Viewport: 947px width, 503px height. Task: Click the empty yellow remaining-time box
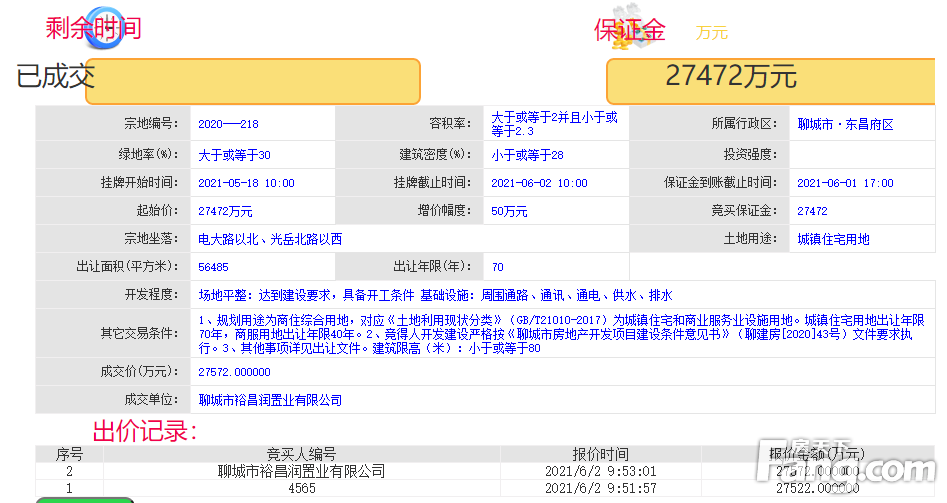coord(252,81)
